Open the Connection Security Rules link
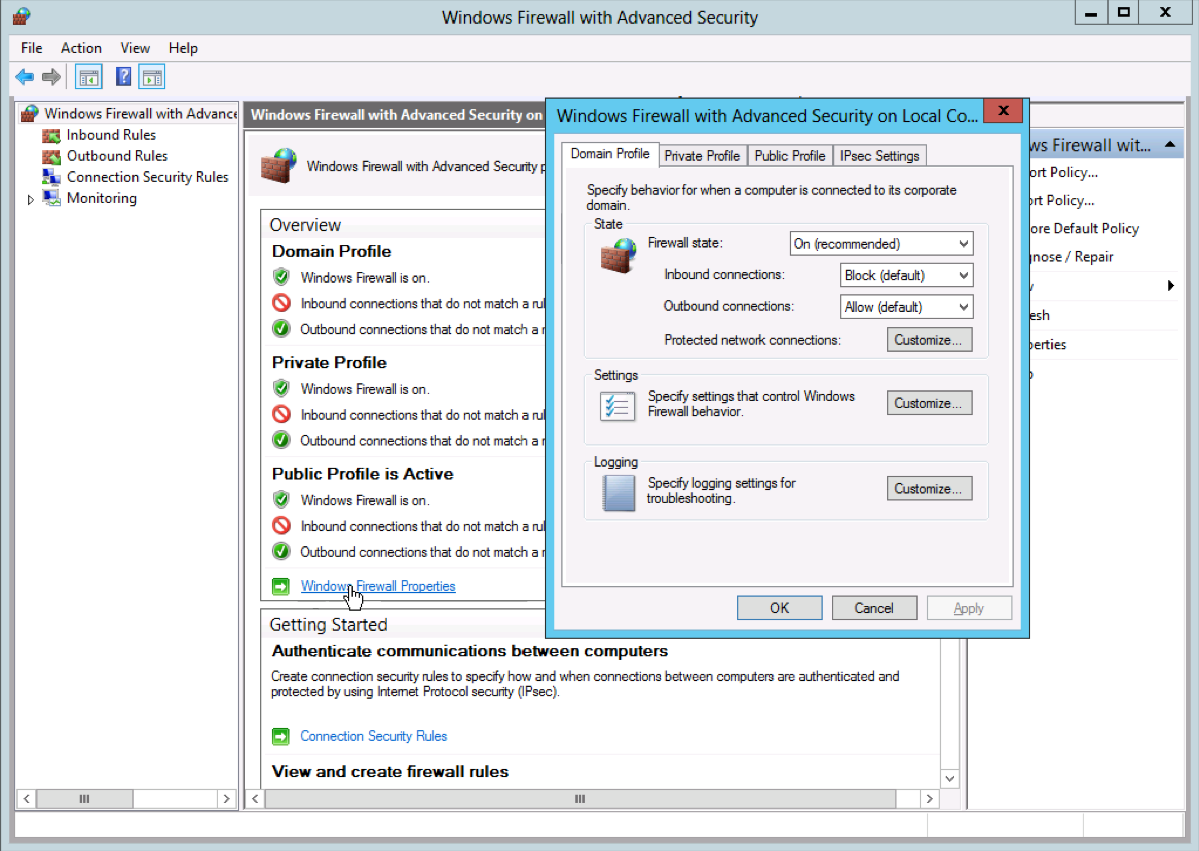Viewport: 1199px width, 851px height. click(373, 736)
